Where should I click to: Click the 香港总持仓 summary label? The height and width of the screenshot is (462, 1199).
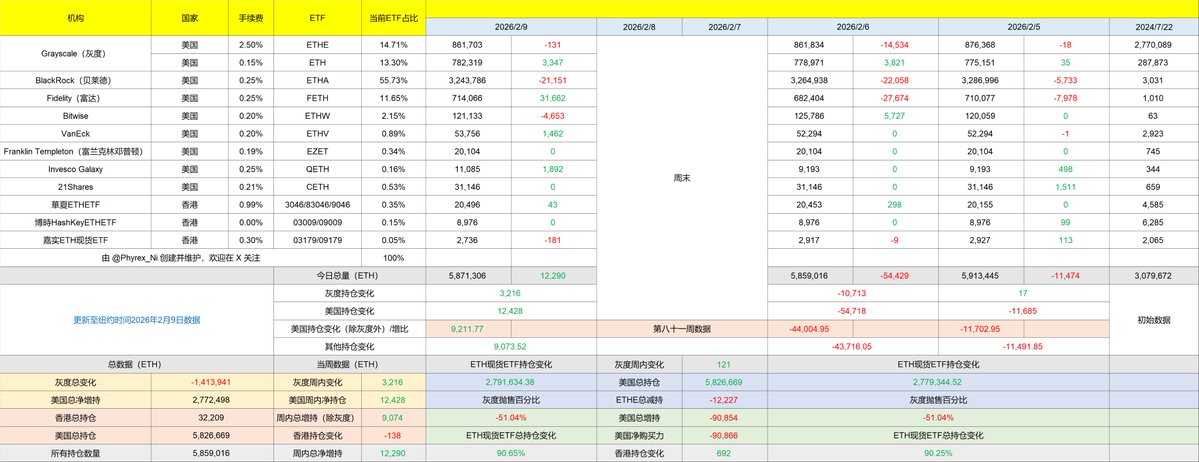pos(75,417)
